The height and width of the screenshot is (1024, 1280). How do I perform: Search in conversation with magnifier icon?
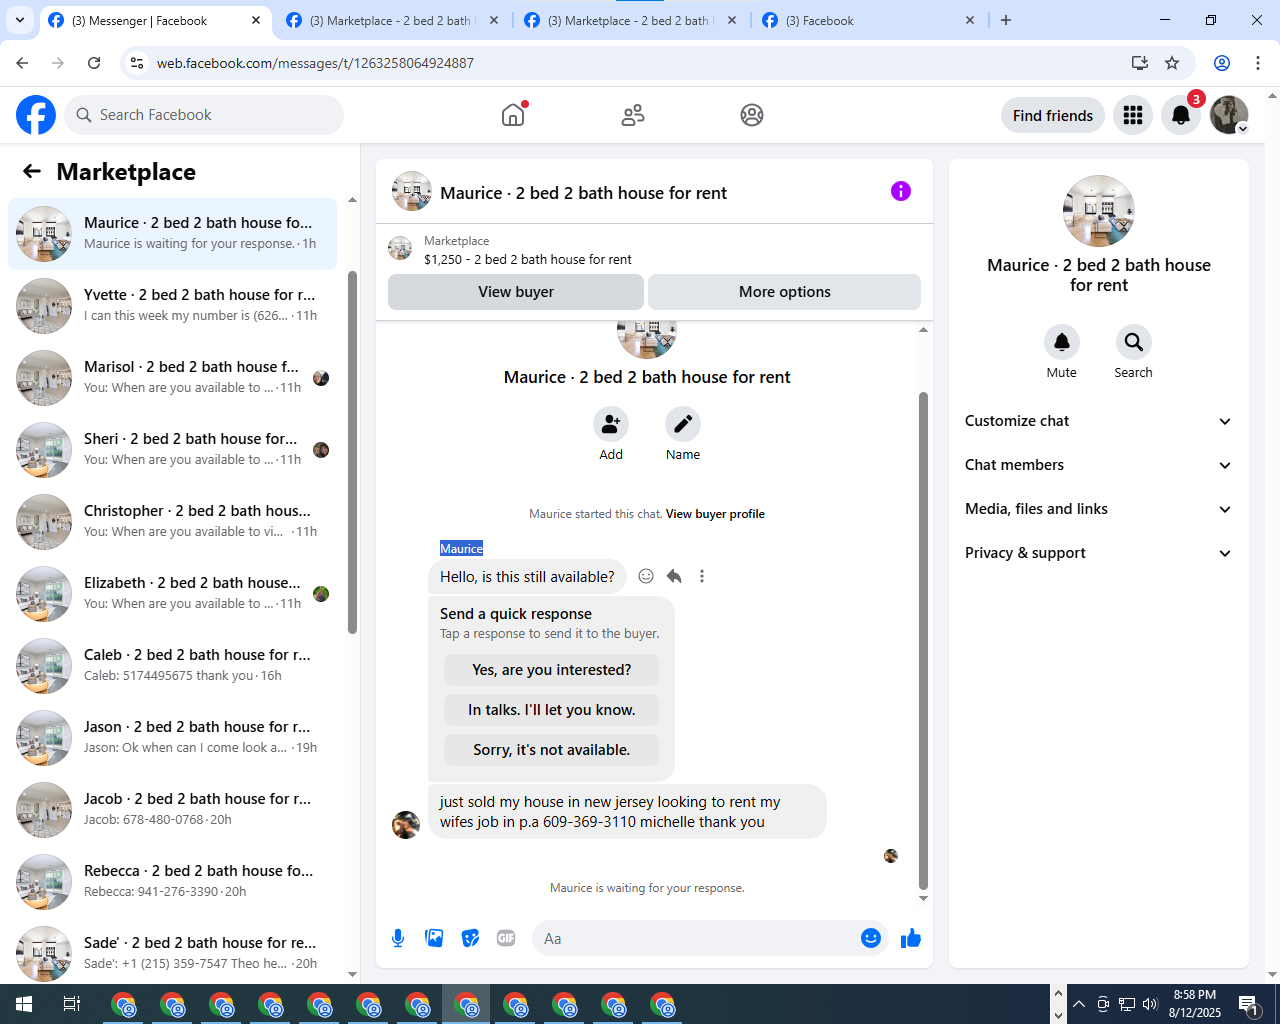(x=1134, y=342)
